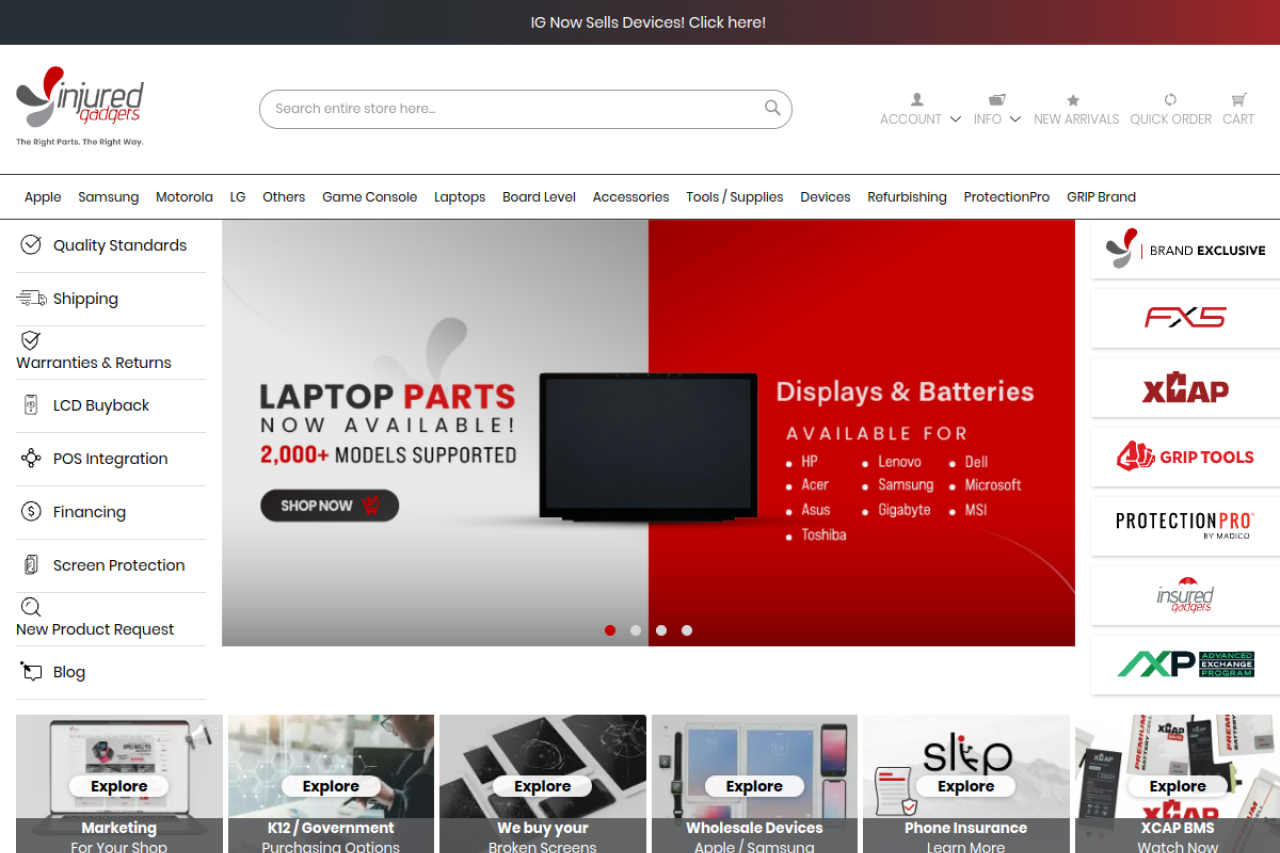Select the first carousel slide dot
This screenshot has width=1280, height=853.
tap(610, 630)
